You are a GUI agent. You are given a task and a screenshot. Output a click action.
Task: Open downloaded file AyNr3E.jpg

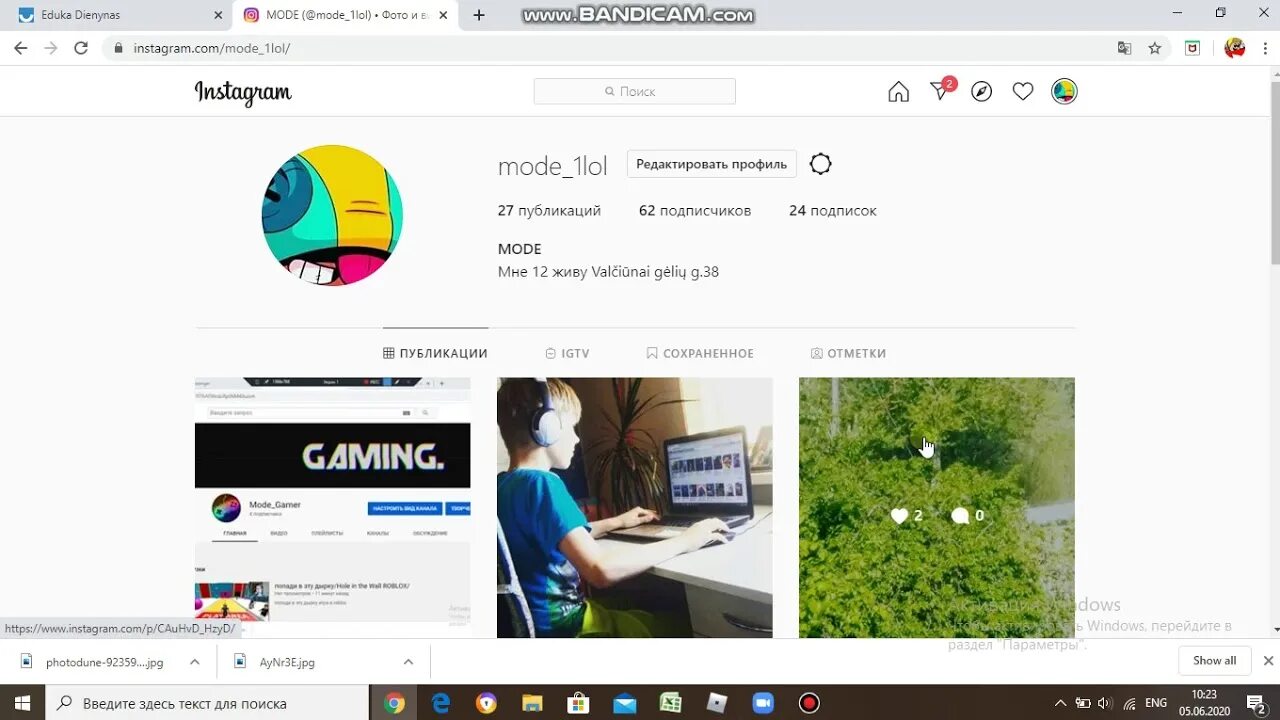click(275, 661)
